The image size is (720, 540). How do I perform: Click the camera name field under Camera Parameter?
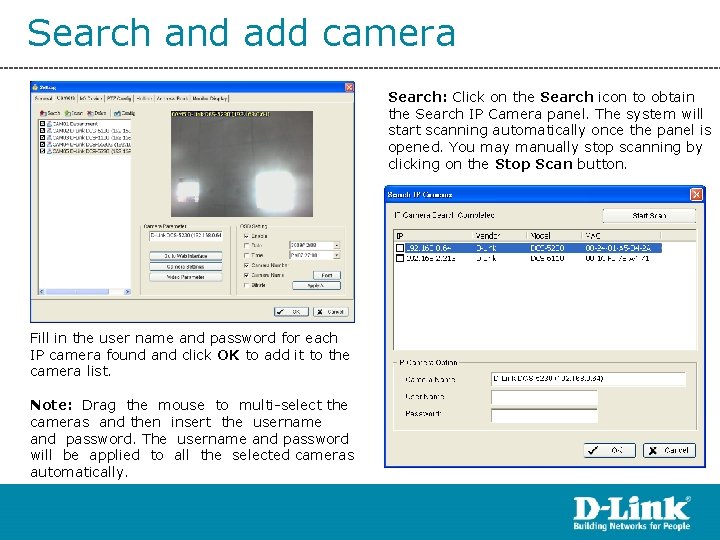[x=186, y=236]
